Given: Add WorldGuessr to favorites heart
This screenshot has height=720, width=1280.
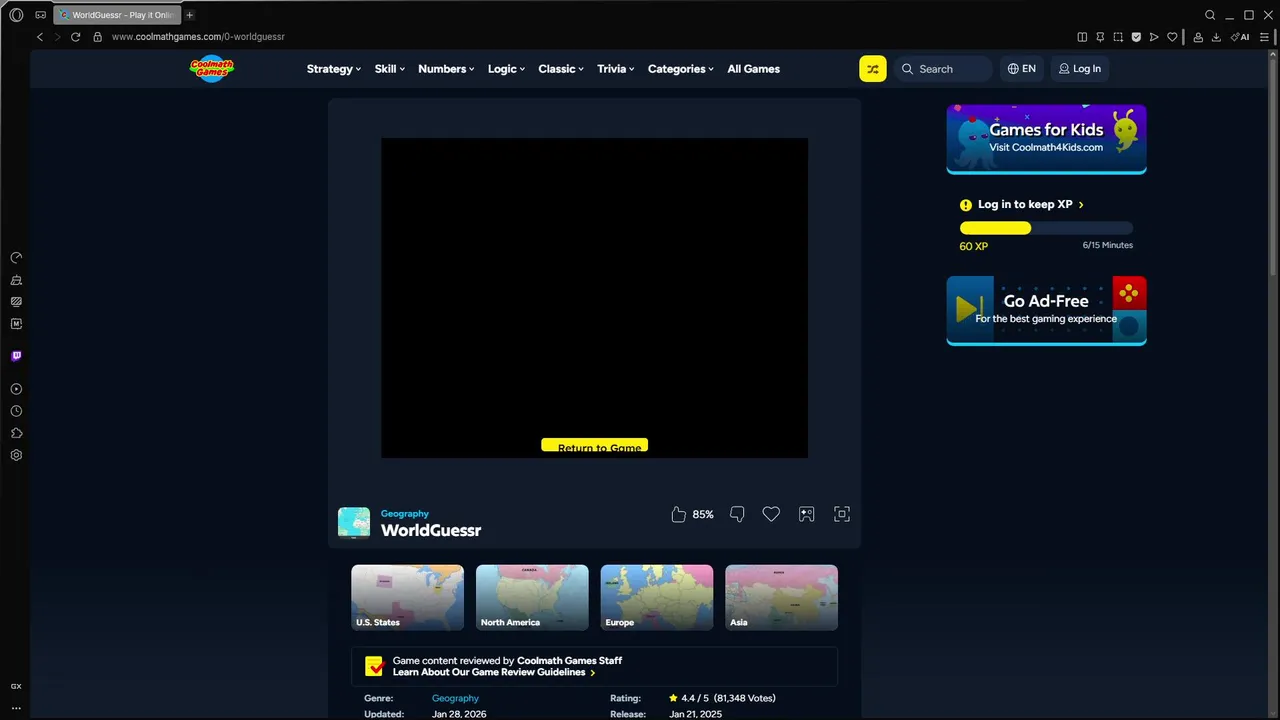Looking at the screenshot, I should (x=771, y=514).
